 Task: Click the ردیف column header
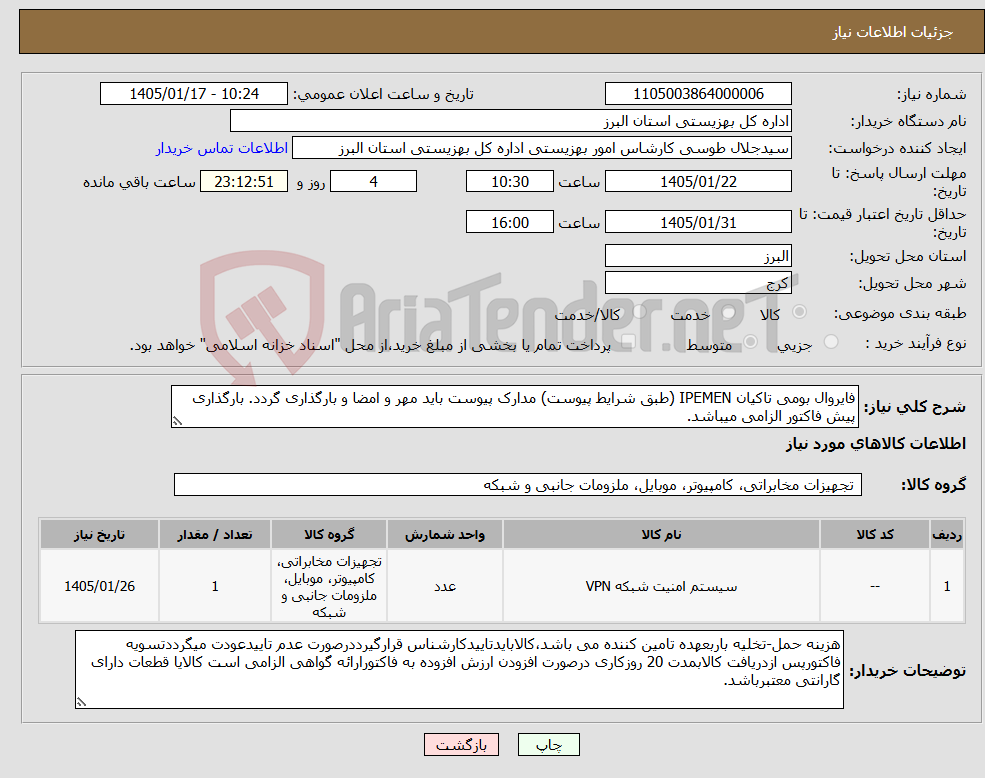947,534
